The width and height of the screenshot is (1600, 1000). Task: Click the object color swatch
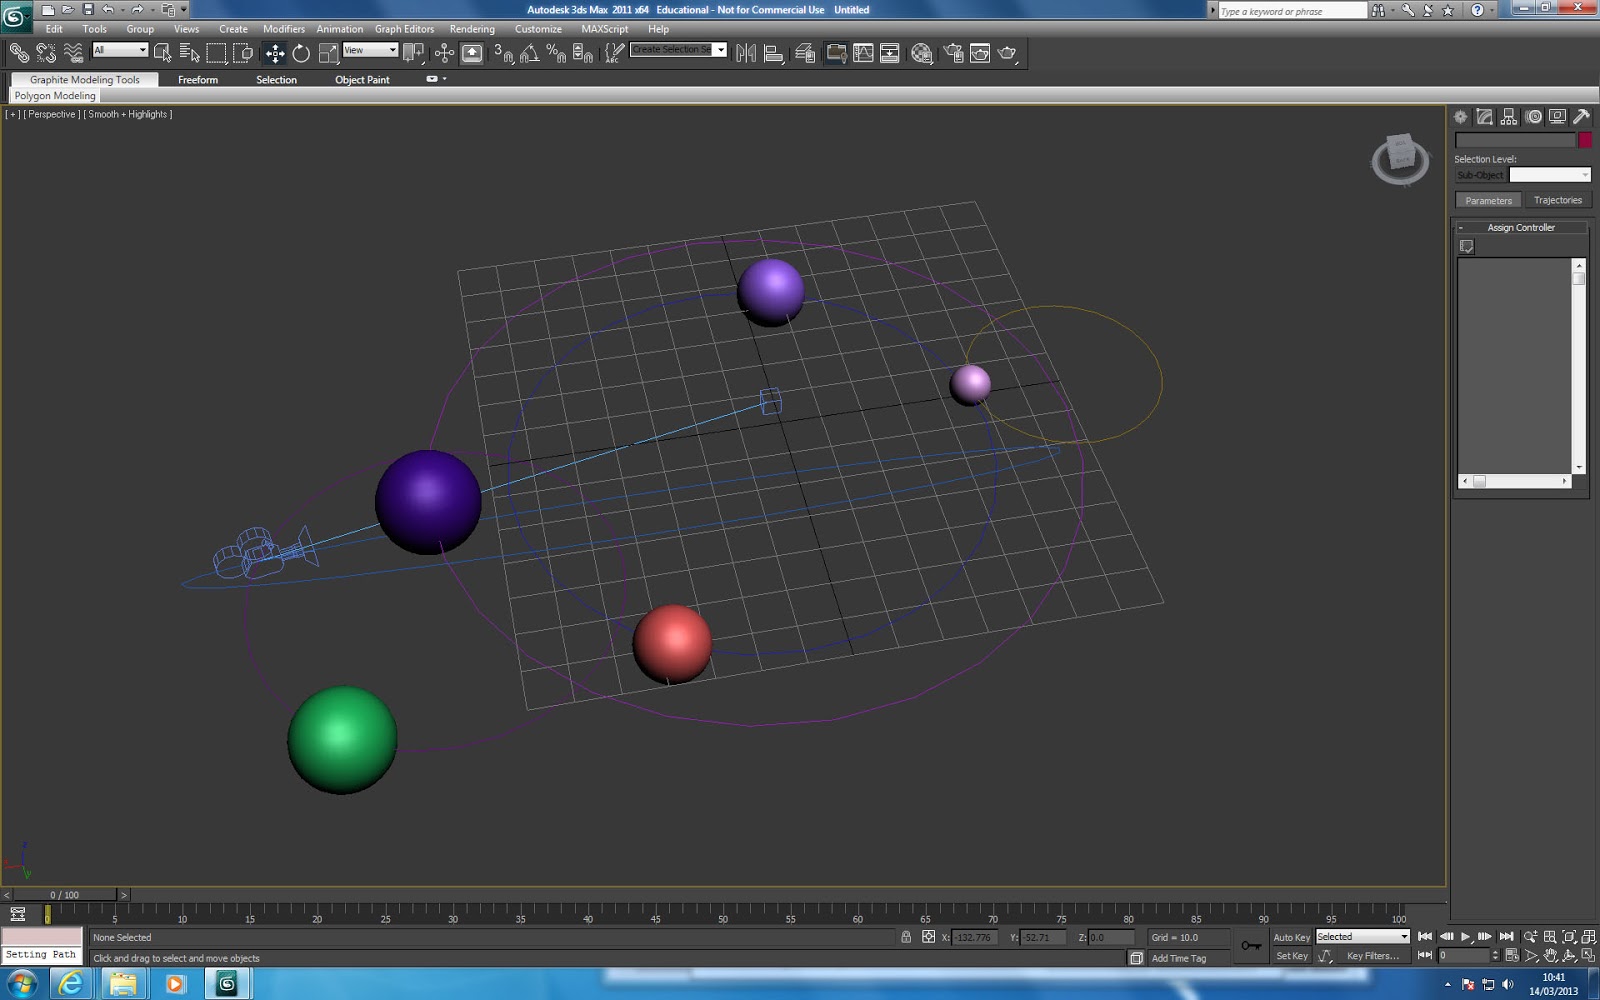pos(1584,141)
